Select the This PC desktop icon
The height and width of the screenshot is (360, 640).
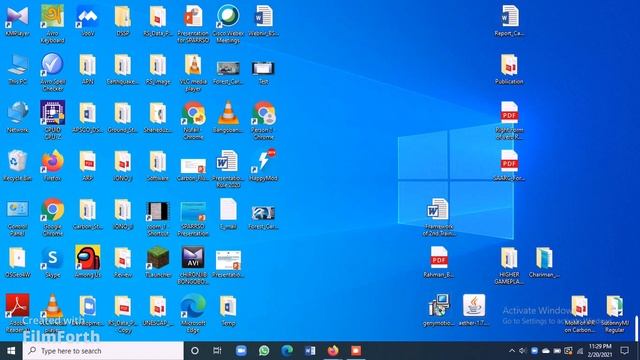[x=17, y=69]
